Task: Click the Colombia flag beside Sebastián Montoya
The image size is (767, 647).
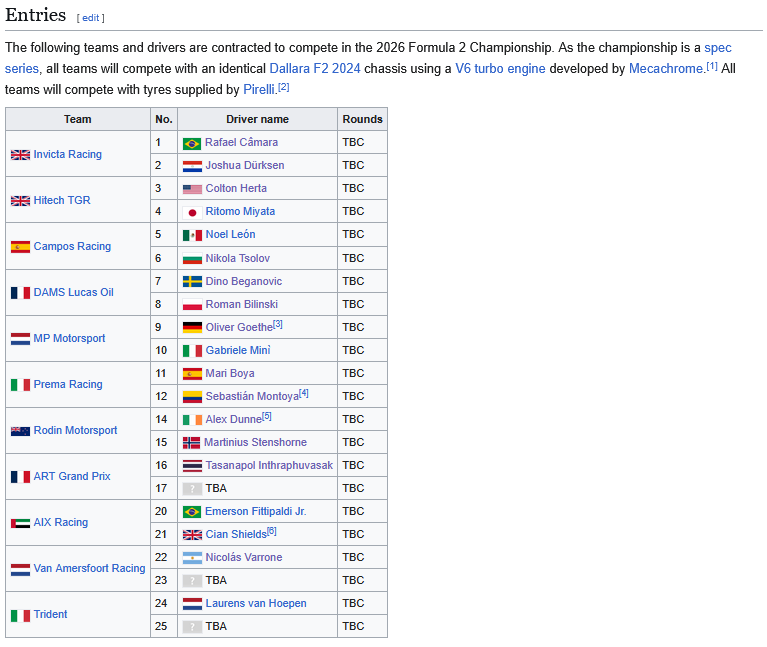Action: pos(192,397)
